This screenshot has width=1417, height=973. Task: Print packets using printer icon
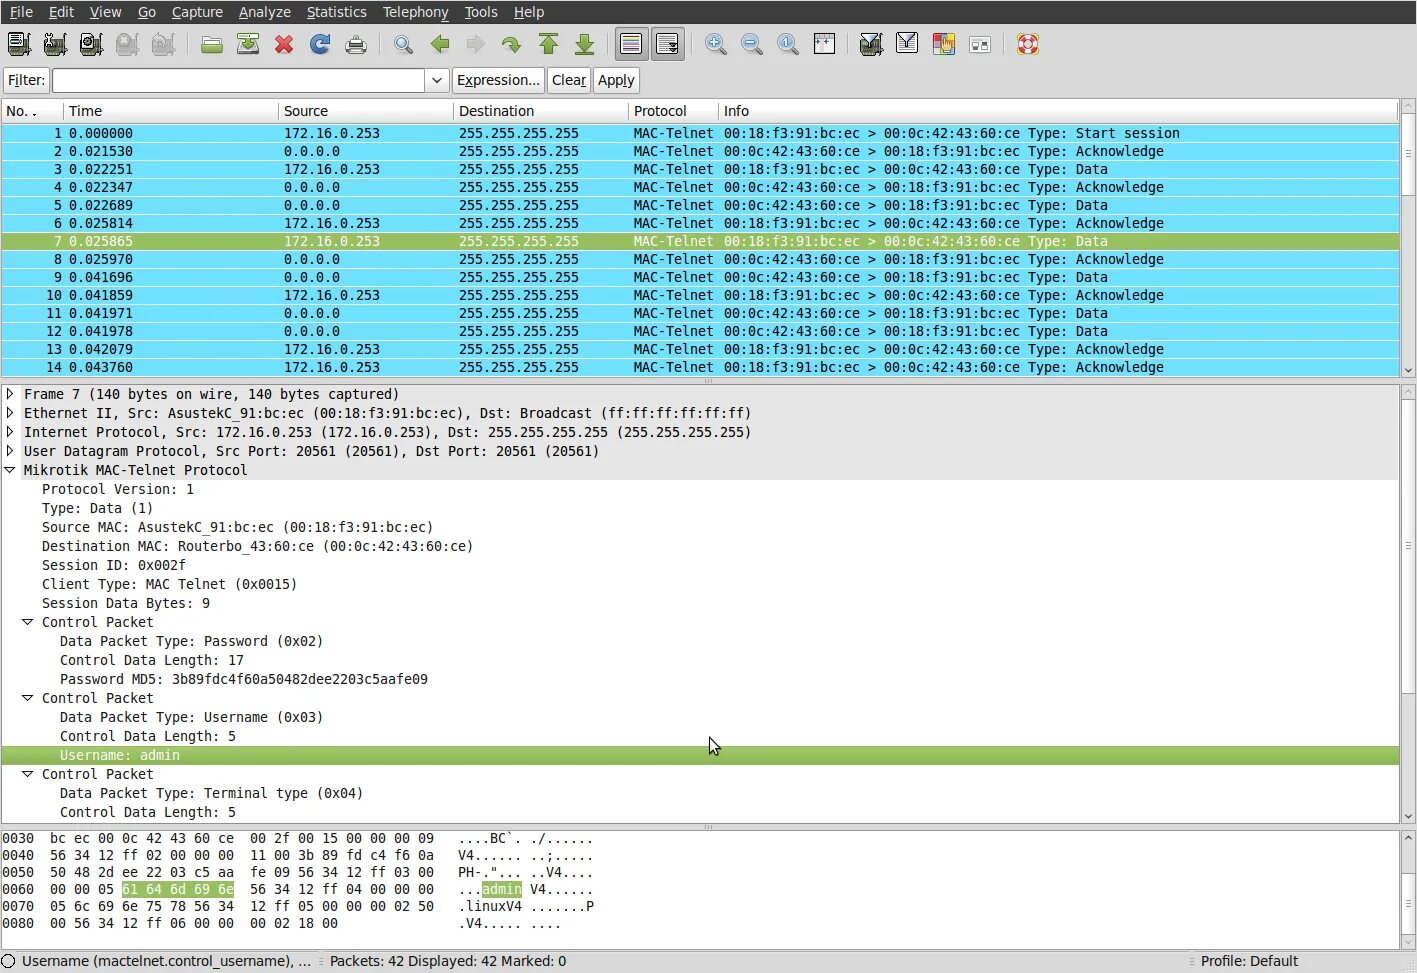(x=356, y=44)
